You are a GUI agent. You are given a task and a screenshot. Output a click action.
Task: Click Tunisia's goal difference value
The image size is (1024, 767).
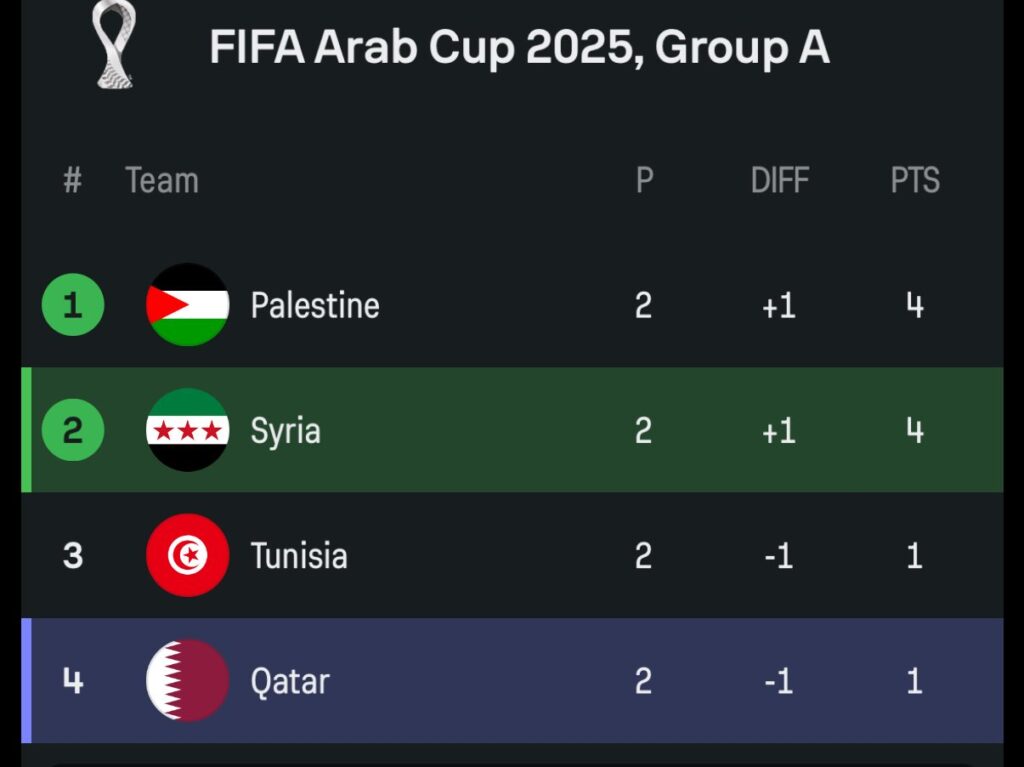point(778,555)
